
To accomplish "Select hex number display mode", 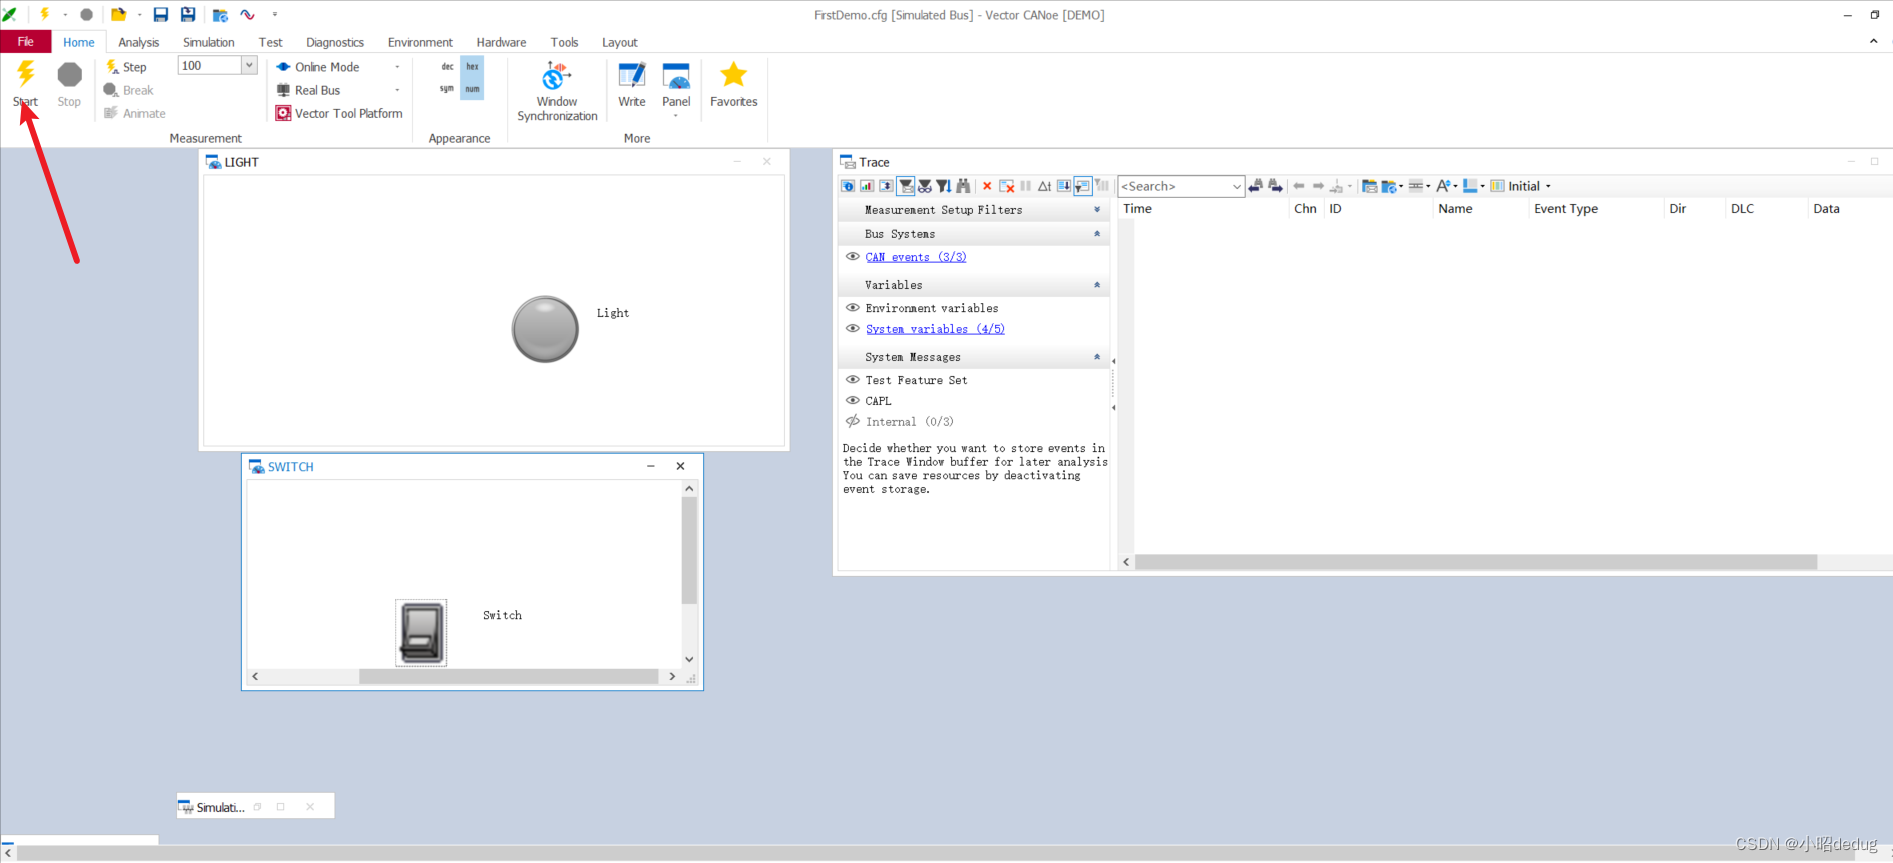I will point(473,67).
